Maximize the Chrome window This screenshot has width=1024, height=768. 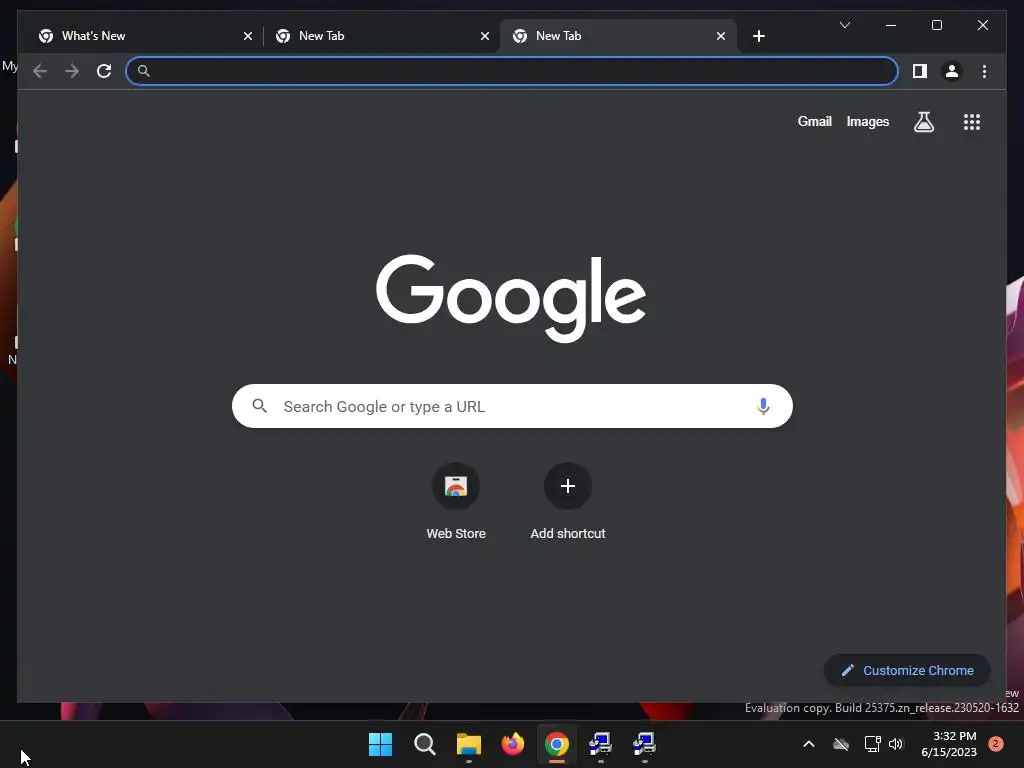point(936,25)
